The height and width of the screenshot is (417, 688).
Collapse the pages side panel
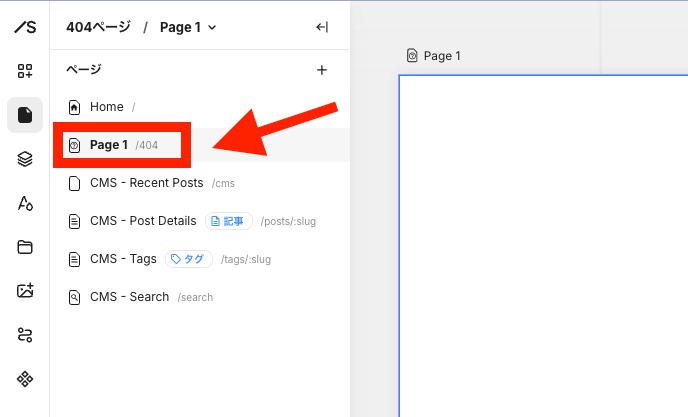click(x=322, y=27)
